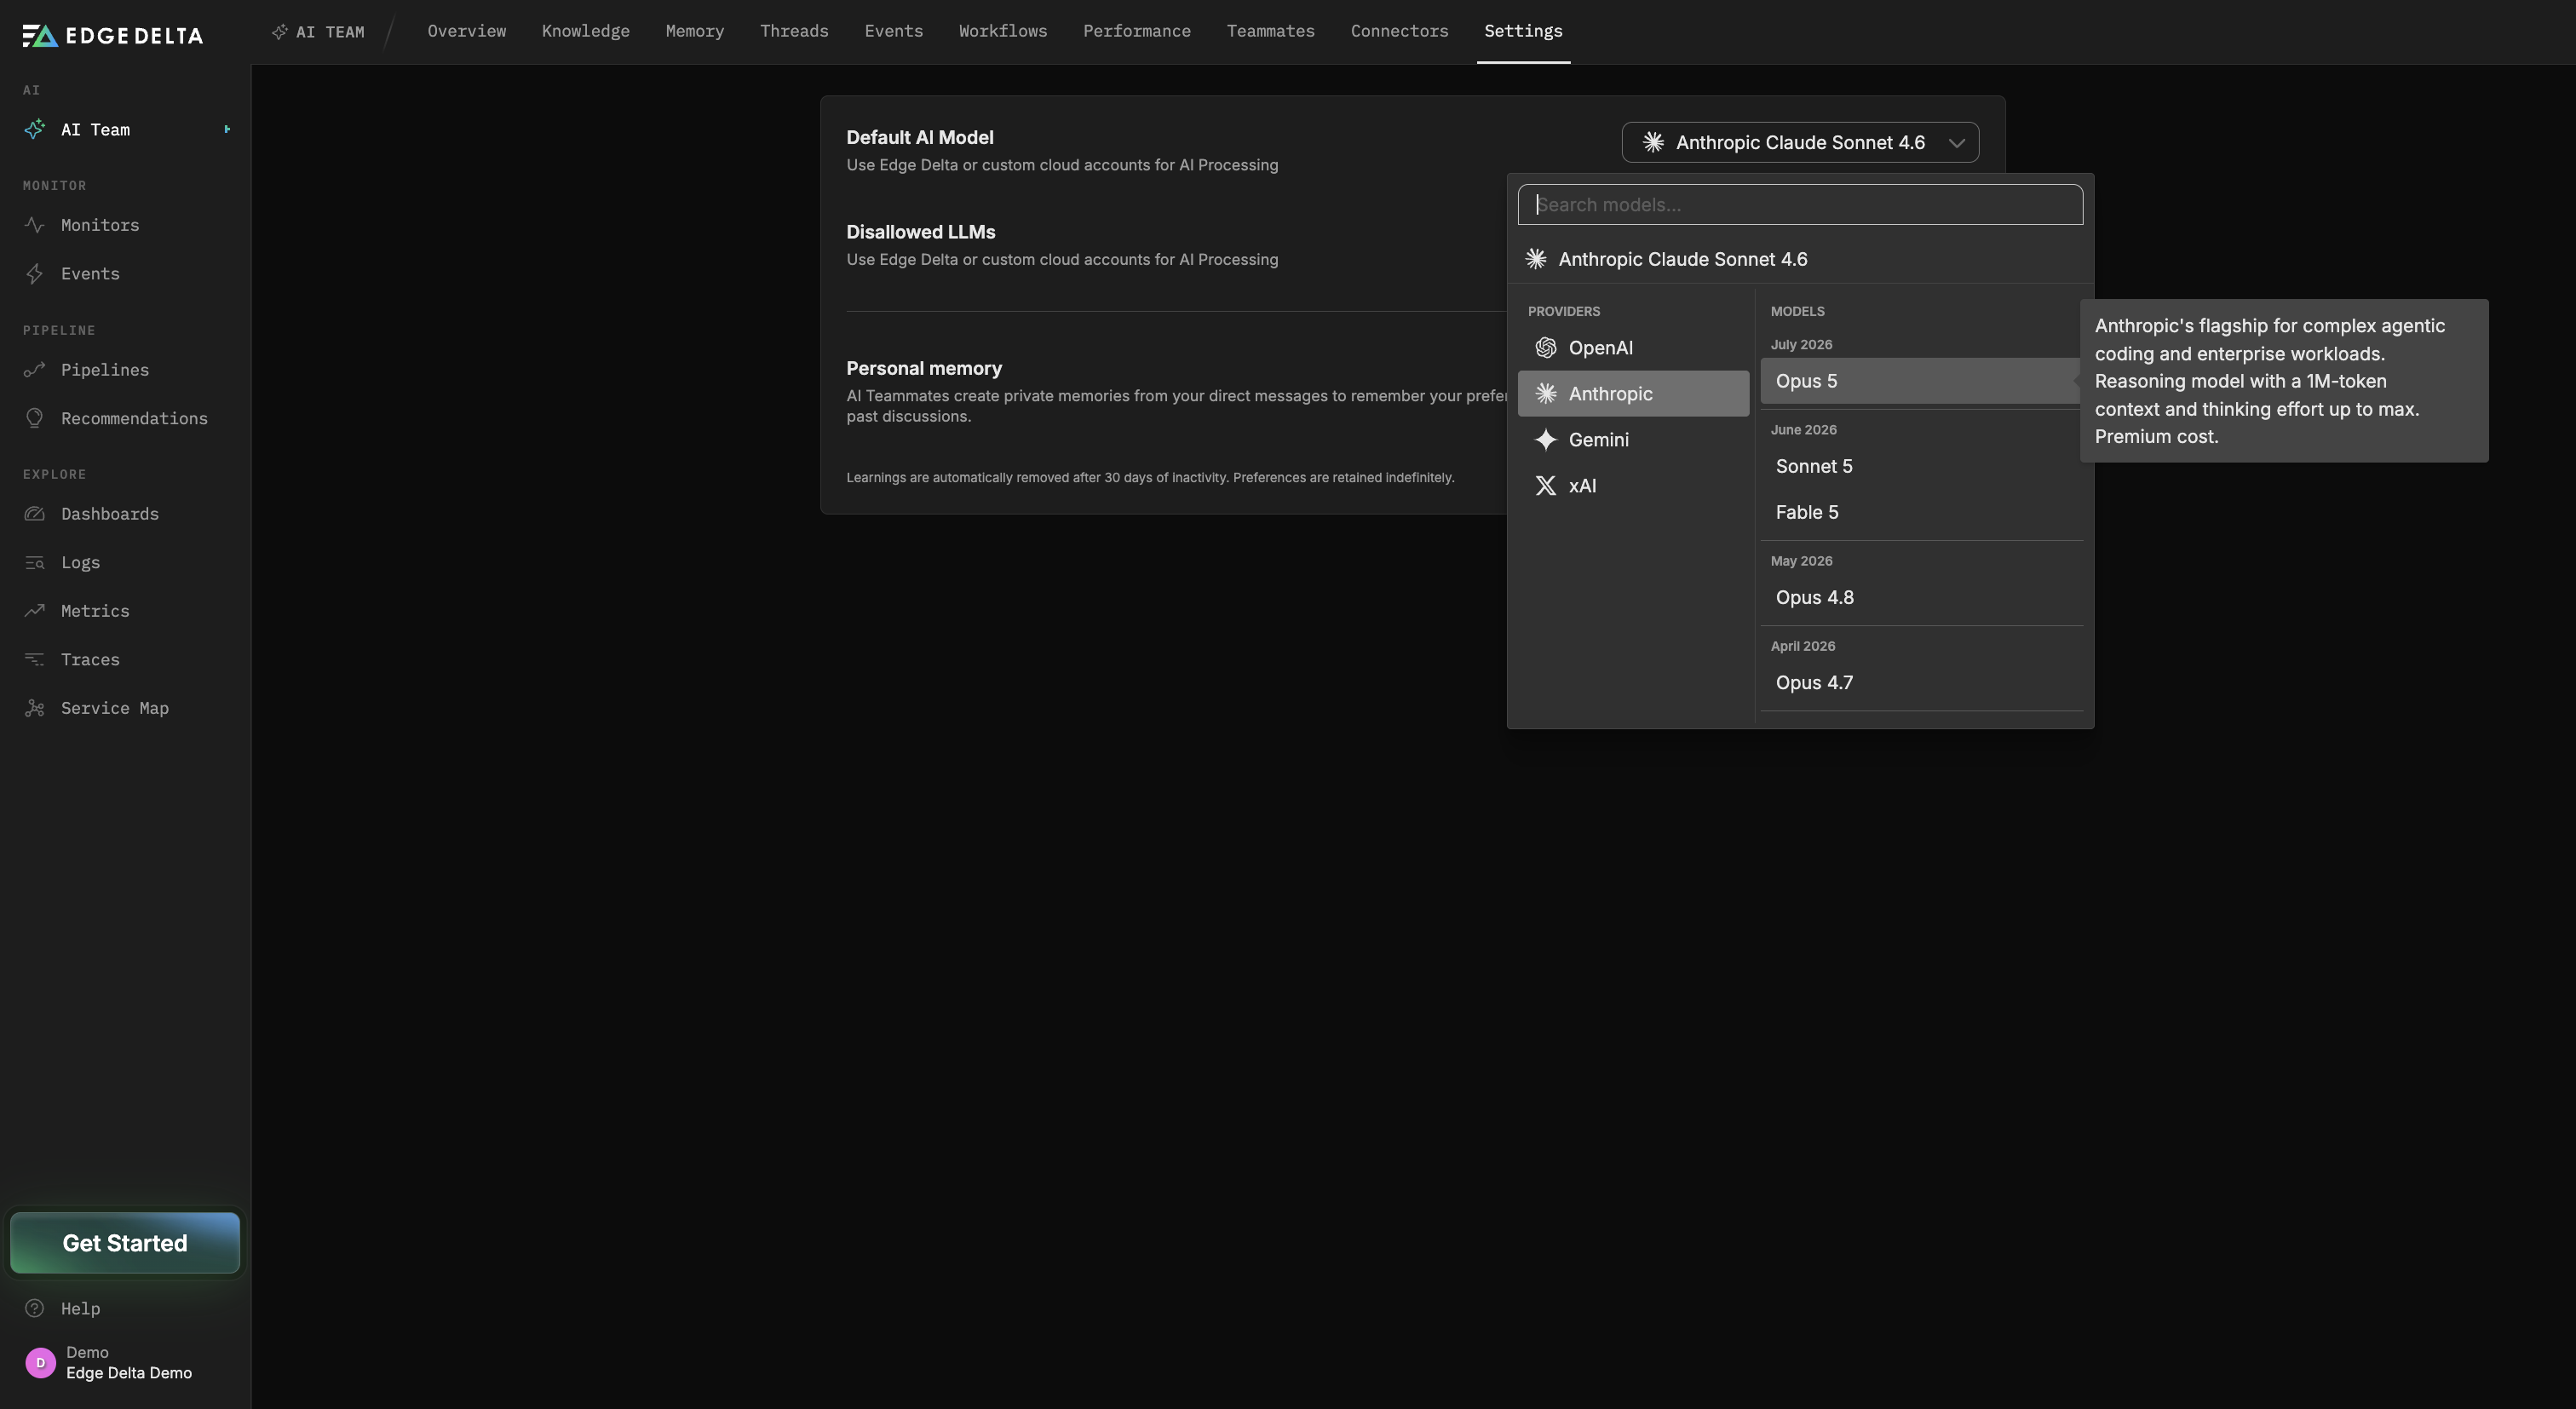Click starburst icon beside current Sonnet 4.6 row
Image resolution: width=2576 pixels, height=1409 pixels.
(x=1536, y=259)
